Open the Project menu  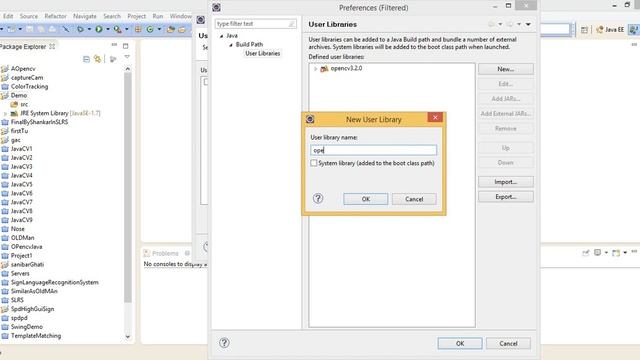tap(136, 16)
